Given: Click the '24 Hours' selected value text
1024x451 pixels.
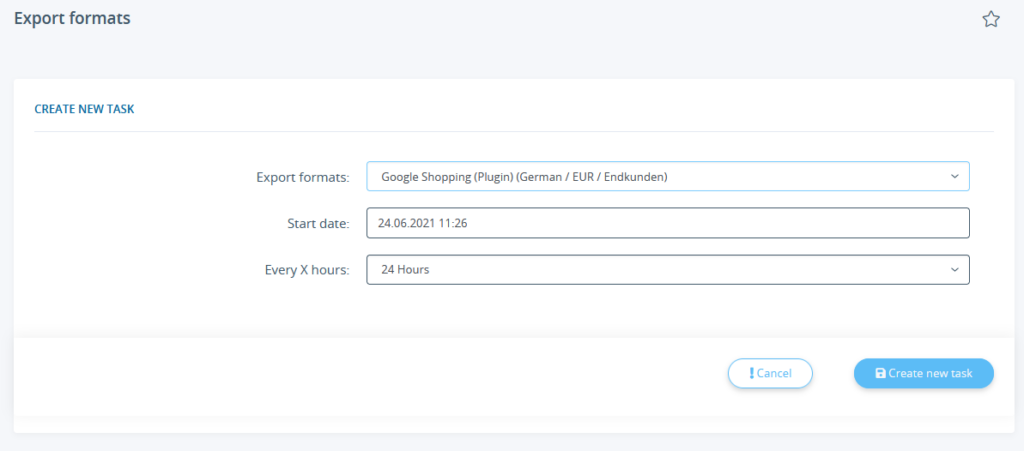Looking at the screenshot, I should (x=405, y=270).
